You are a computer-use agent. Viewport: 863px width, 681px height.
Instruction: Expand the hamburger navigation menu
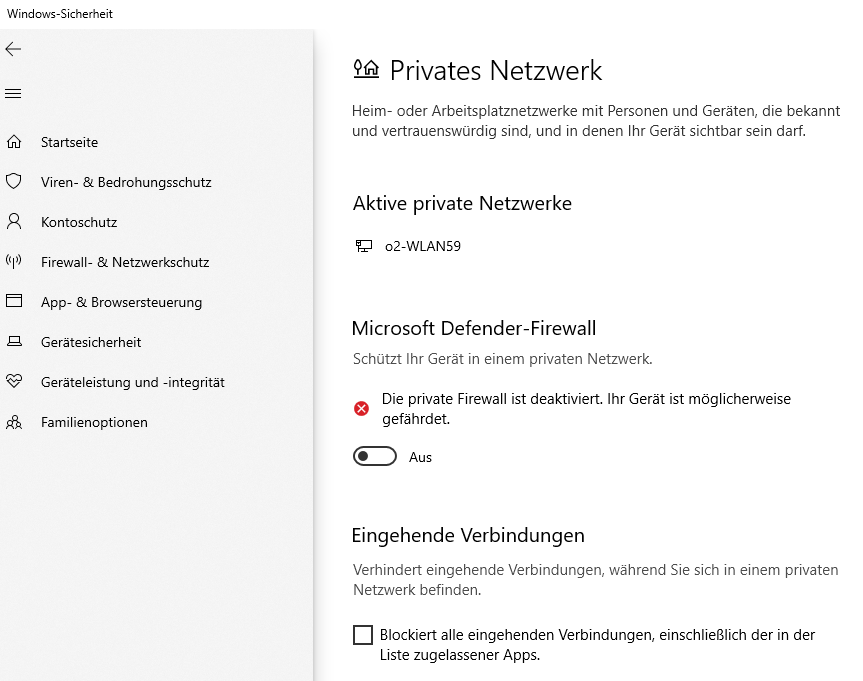click(x=13, y=94)
